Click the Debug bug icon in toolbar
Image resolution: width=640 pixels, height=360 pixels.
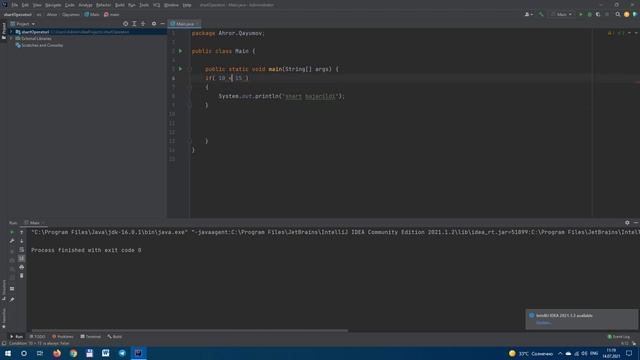tap(589, 14)
